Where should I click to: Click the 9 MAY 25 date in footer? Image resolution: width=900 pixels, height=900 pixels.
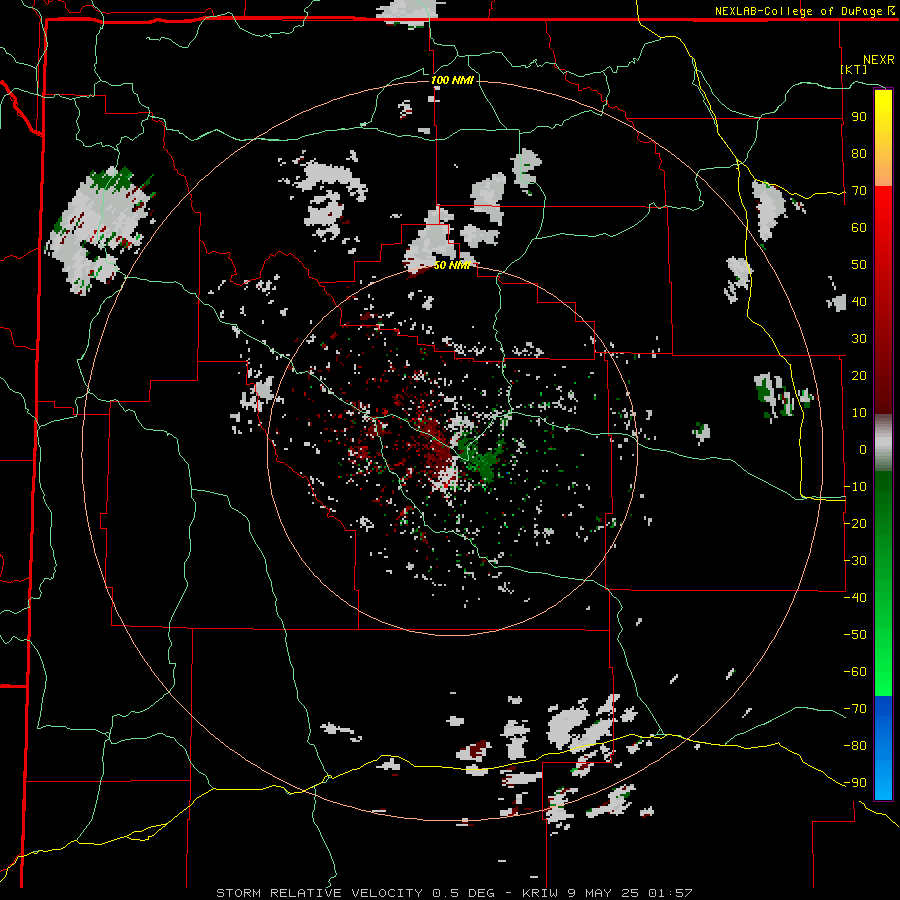coord(603,893)
